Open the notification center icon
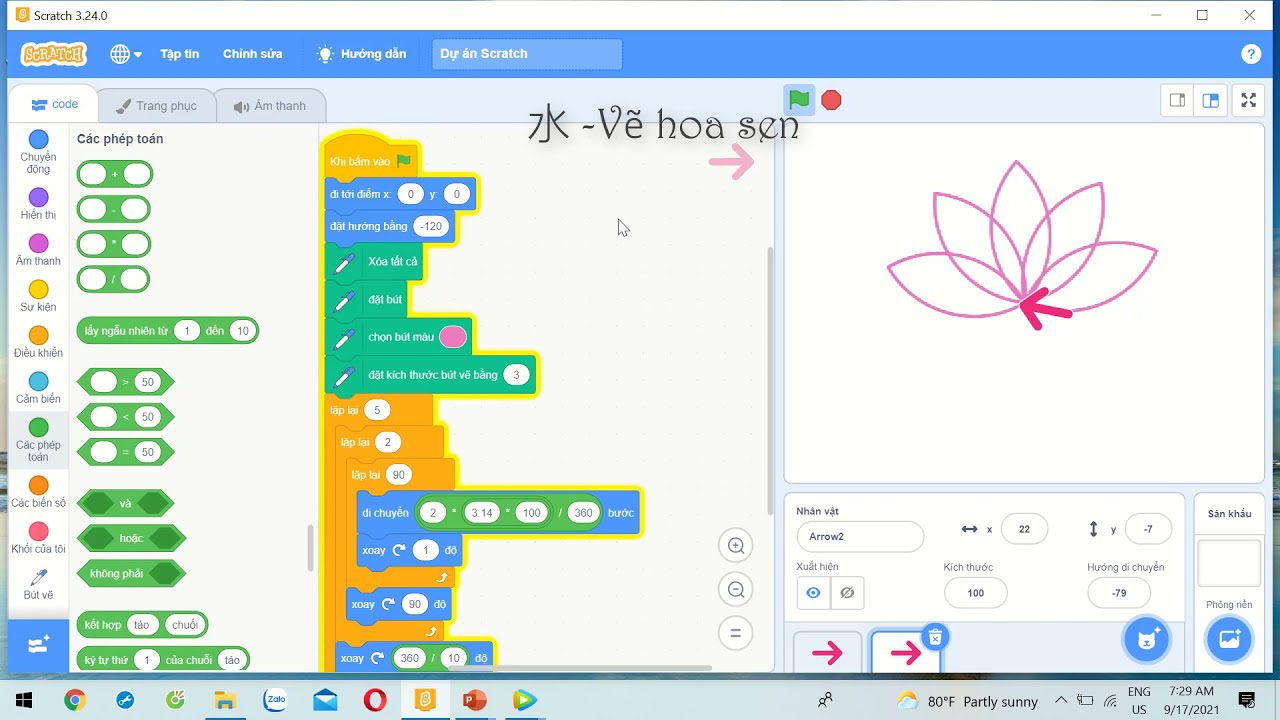 1247,700
